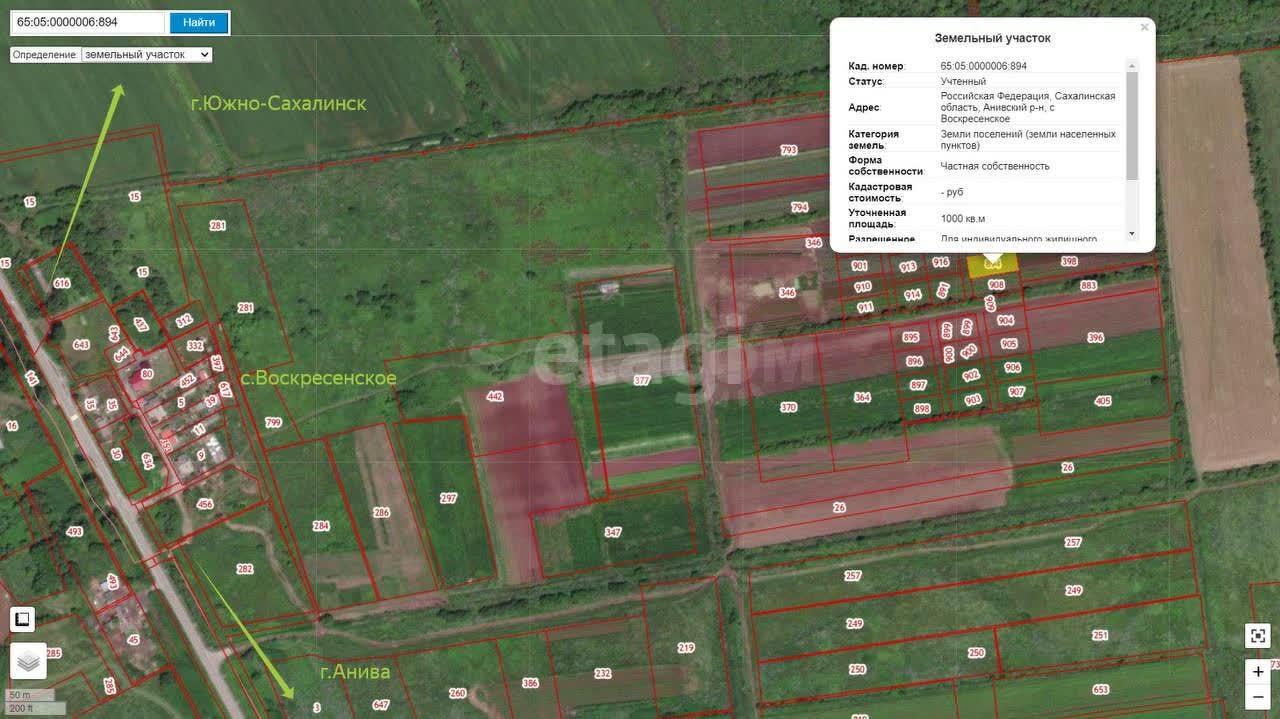Focus the cadastral number search field
Viewport: 1280px width, 719px height.
[88, 22]
